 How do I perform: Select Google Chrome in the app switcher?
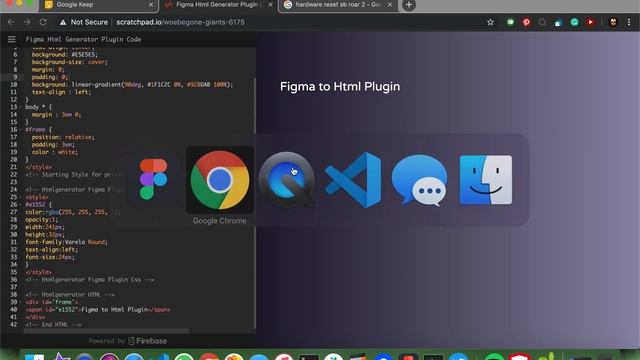220,180
